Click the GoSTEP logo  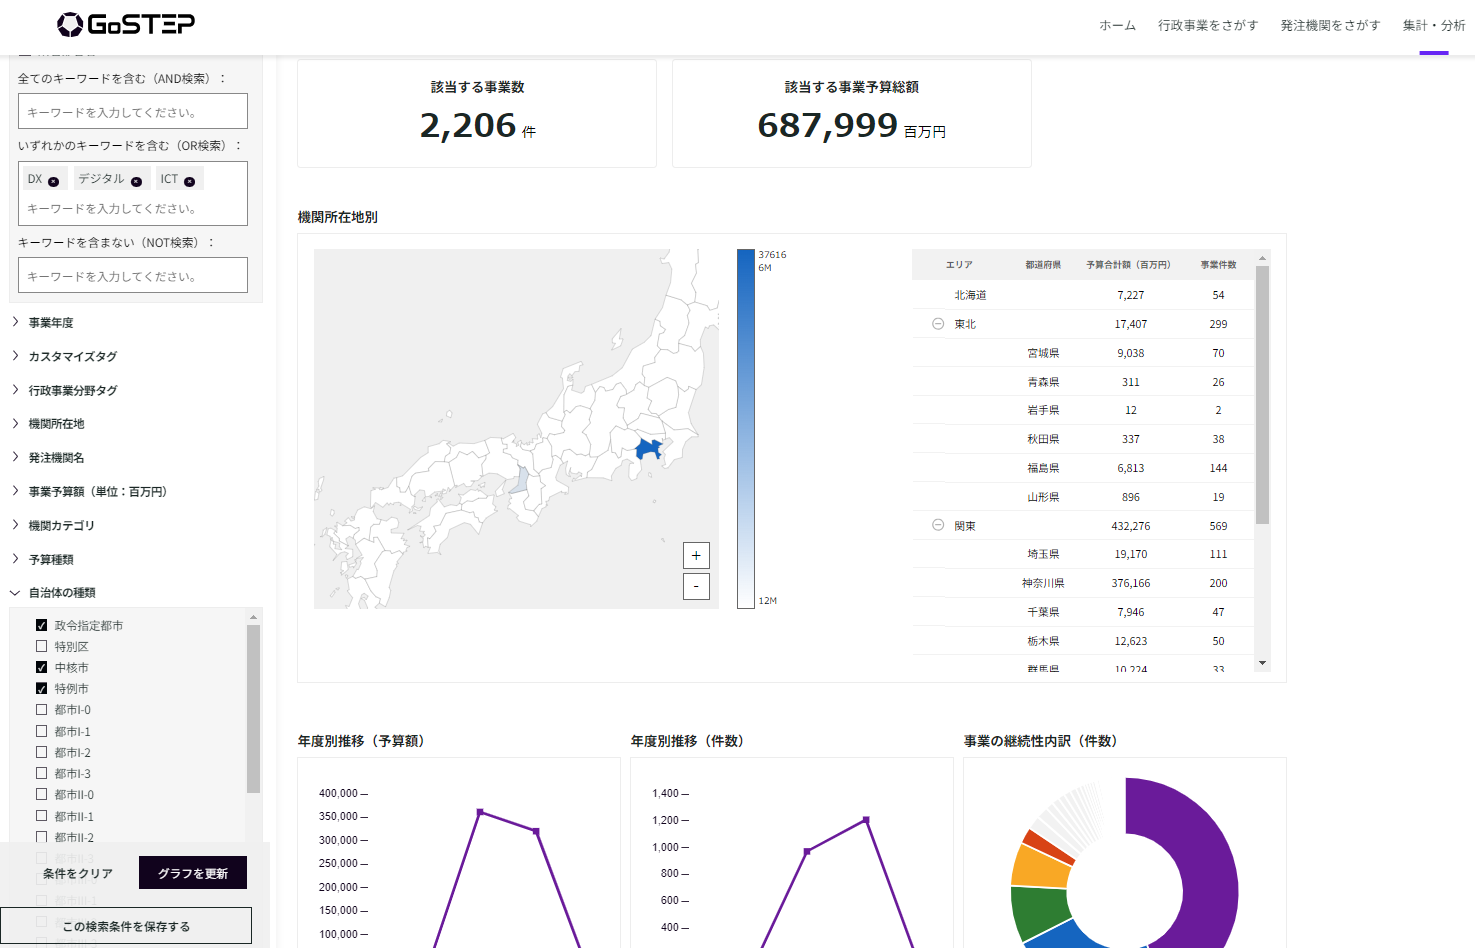pos(126,24)
